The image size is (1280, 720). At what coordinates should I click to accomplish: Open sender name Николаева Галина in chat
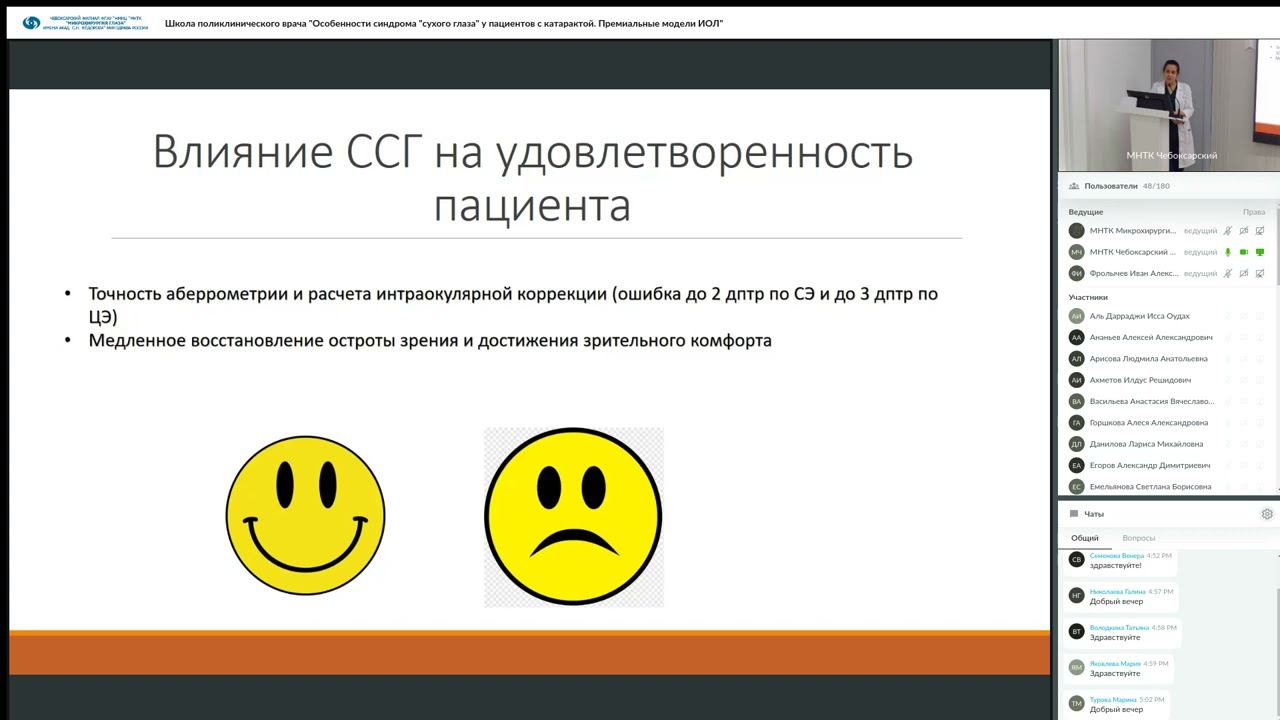(1118, 591)
